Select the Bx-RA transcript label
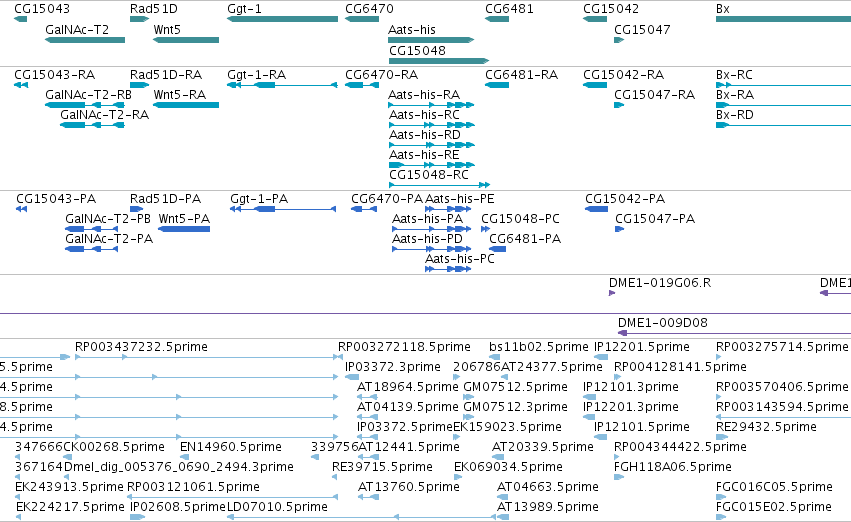This screenshot has width=851, height=522. 735,94
